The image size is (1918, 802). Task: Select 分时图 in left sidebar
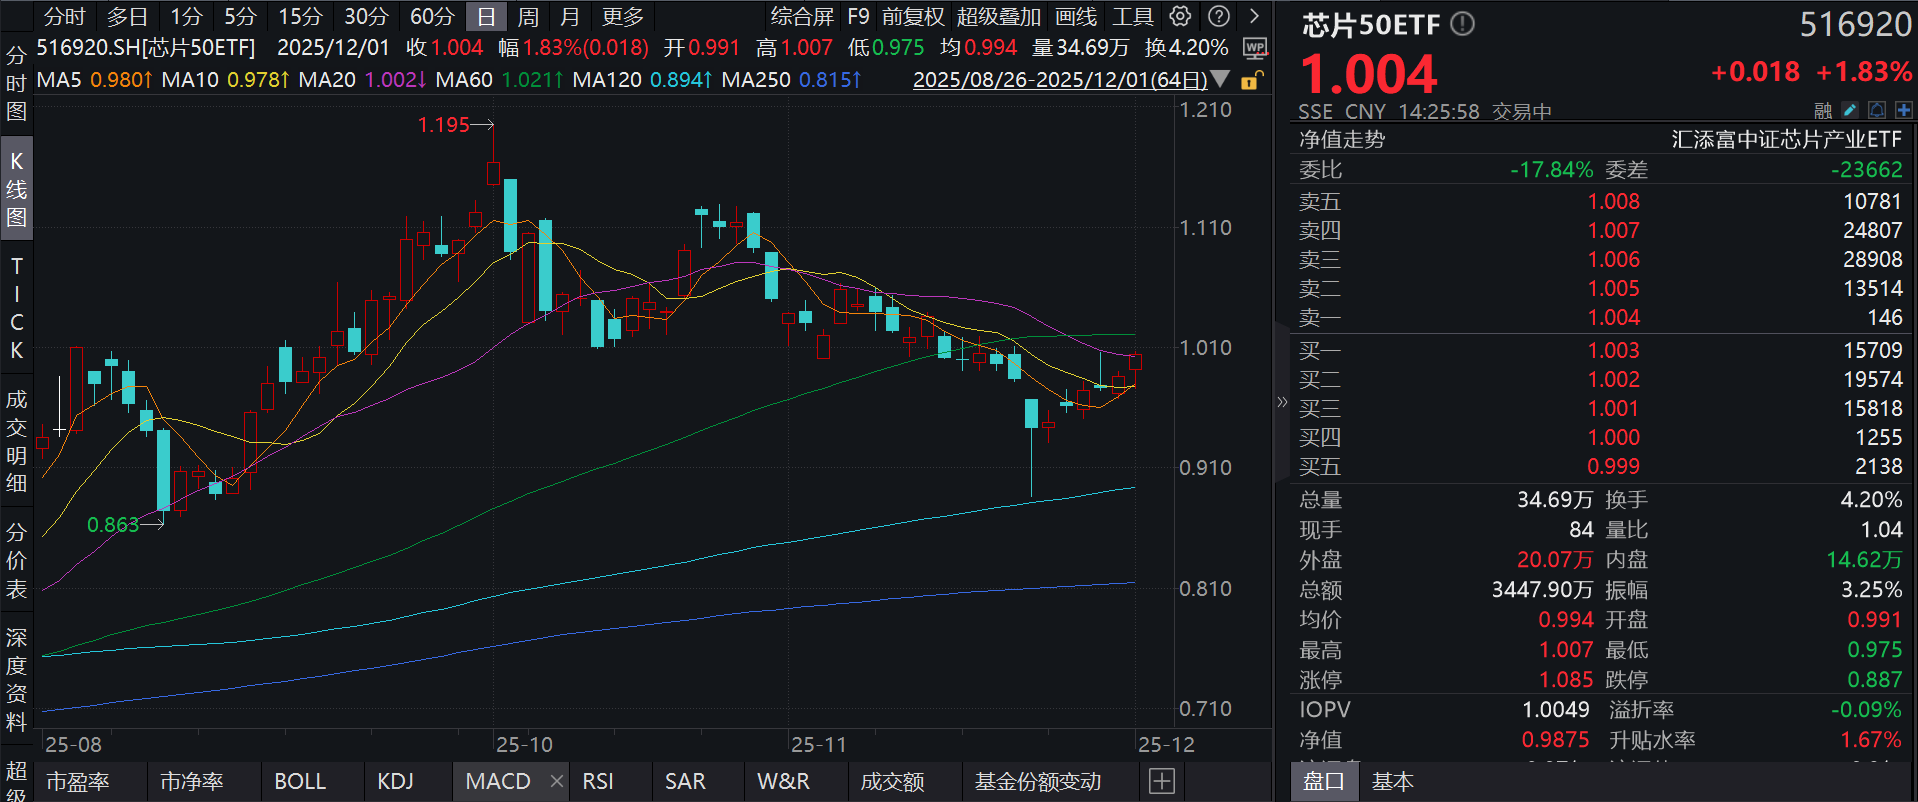[x=16, y=83]
